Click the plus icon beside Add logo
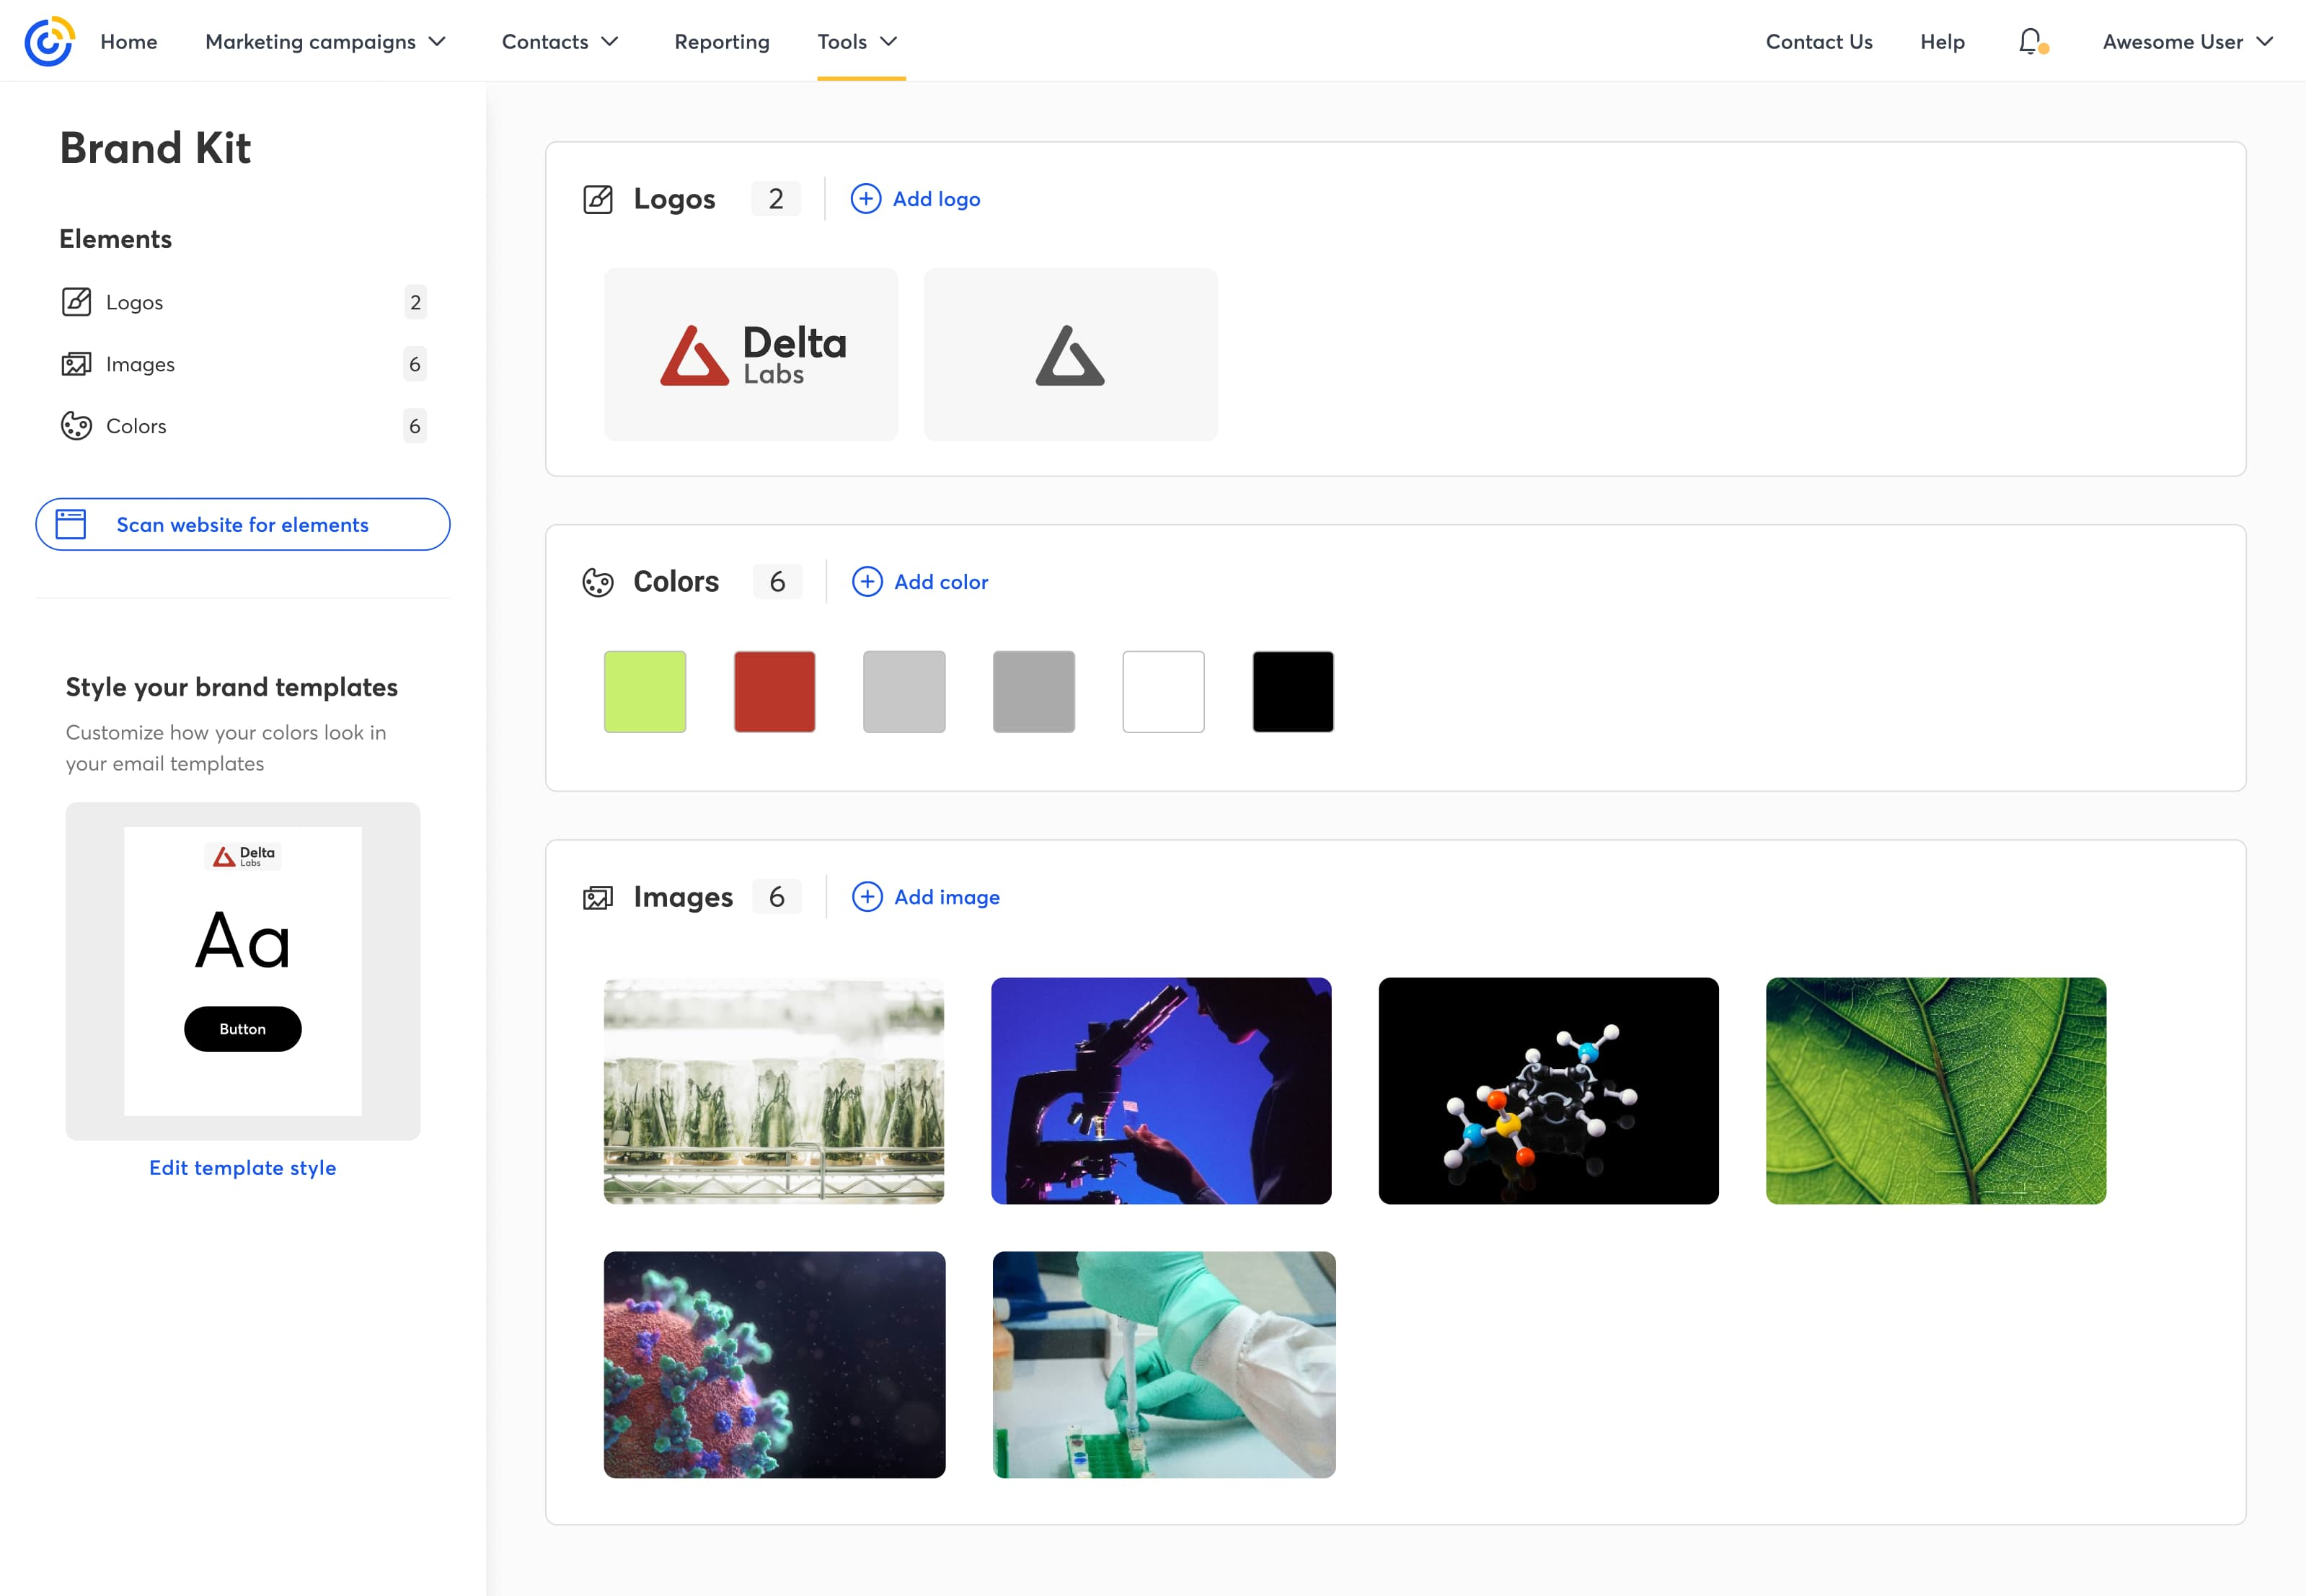Image resolution: width=2306 pixels, height=1596 pixels. point(866,199)
